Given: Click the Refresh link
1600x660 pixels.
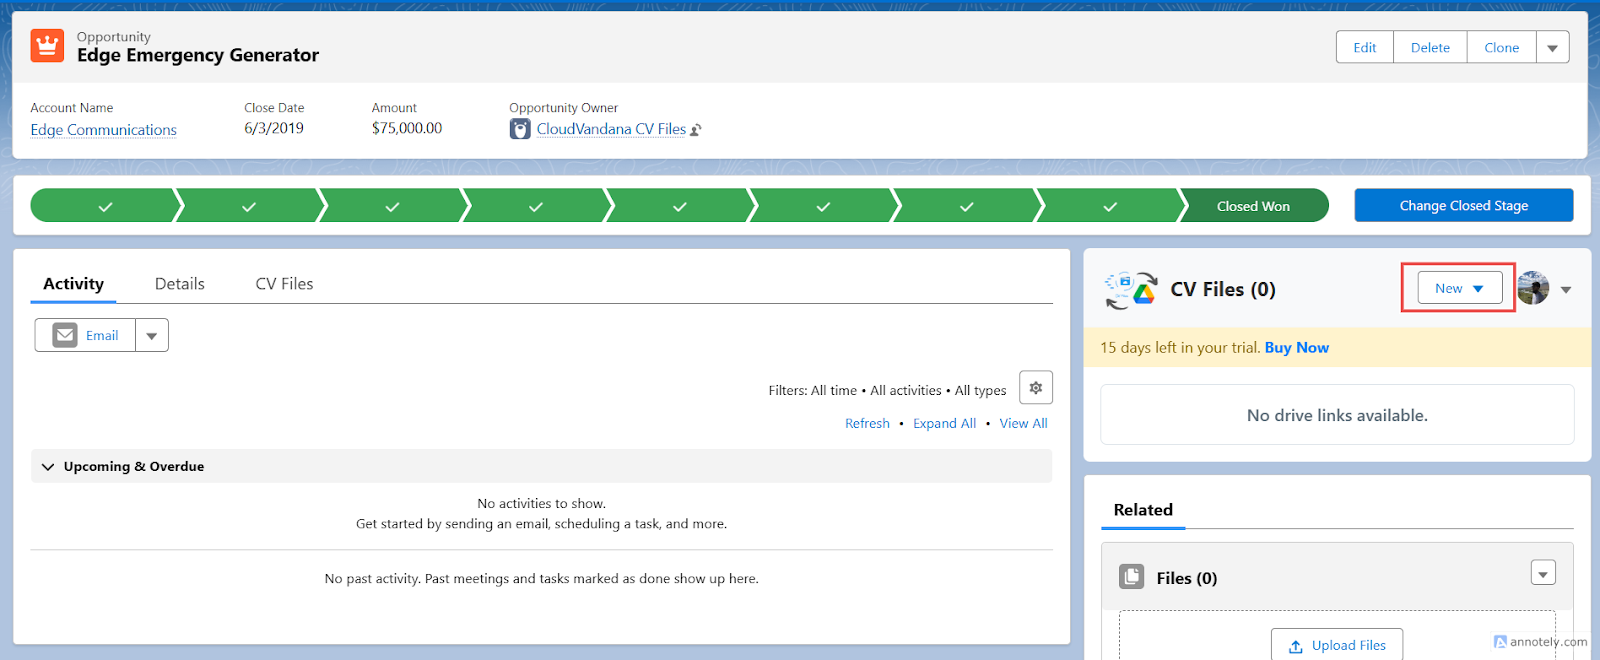Looking at the screenshot, I should (867, 423).
